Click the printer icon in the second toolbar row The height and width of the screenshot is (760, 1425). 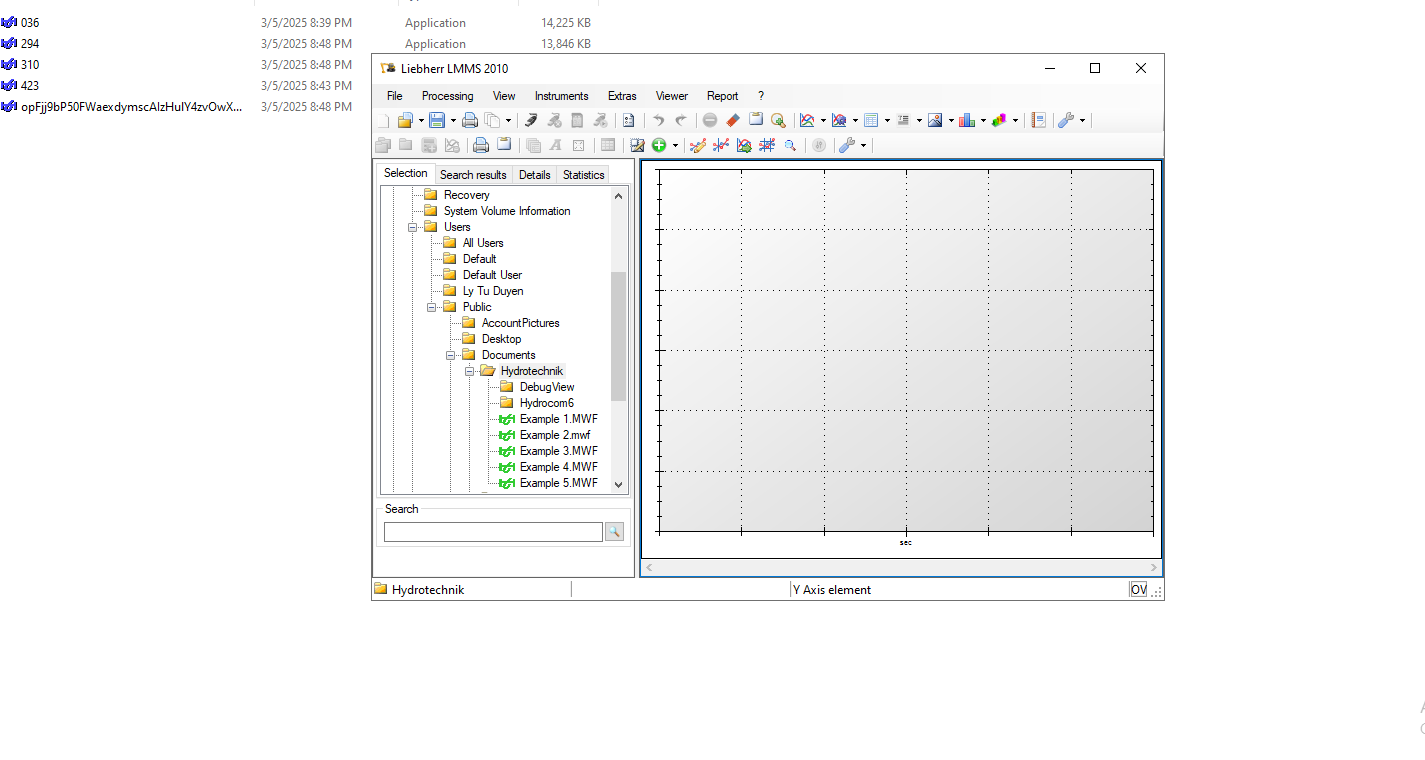(x=481, y=145)
